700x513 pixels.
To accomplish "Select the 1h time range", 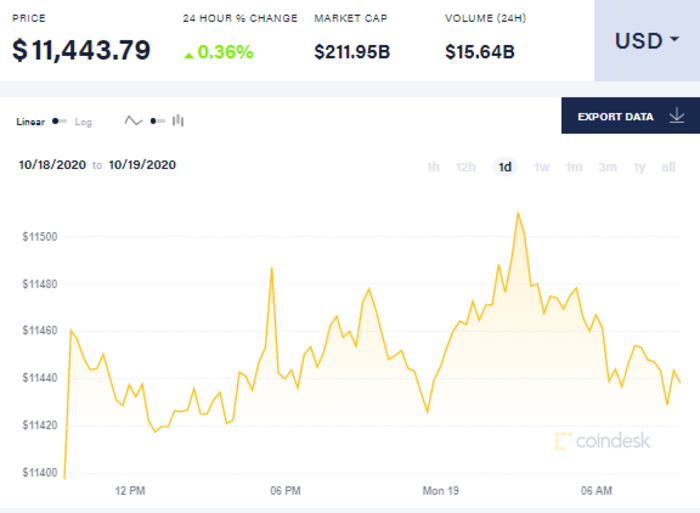I will coord(433,167).
